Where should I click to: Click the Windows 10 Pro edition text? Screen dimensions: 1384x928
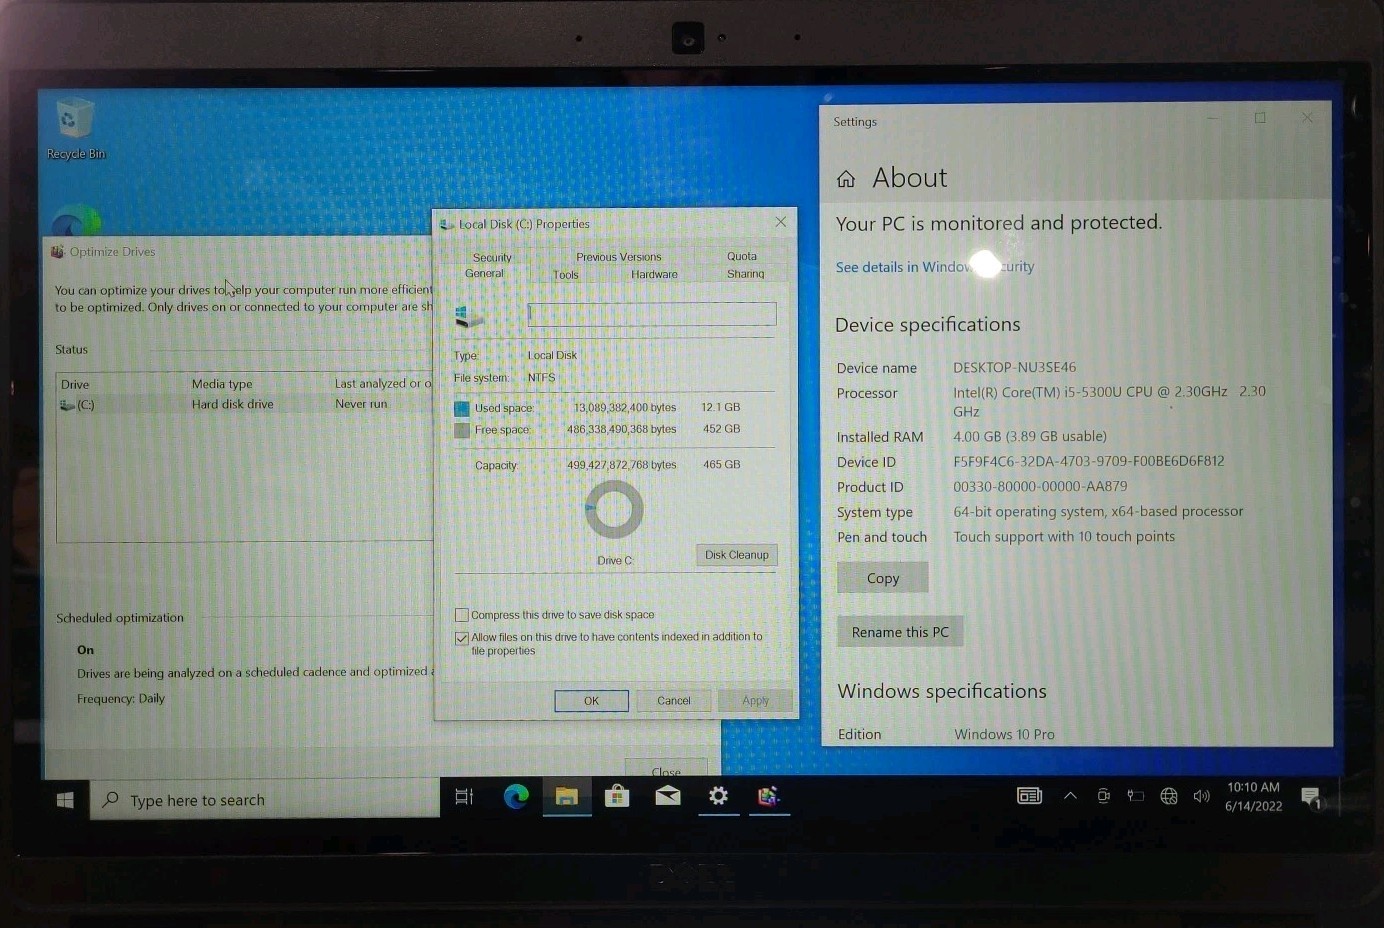pos(1004,734)
